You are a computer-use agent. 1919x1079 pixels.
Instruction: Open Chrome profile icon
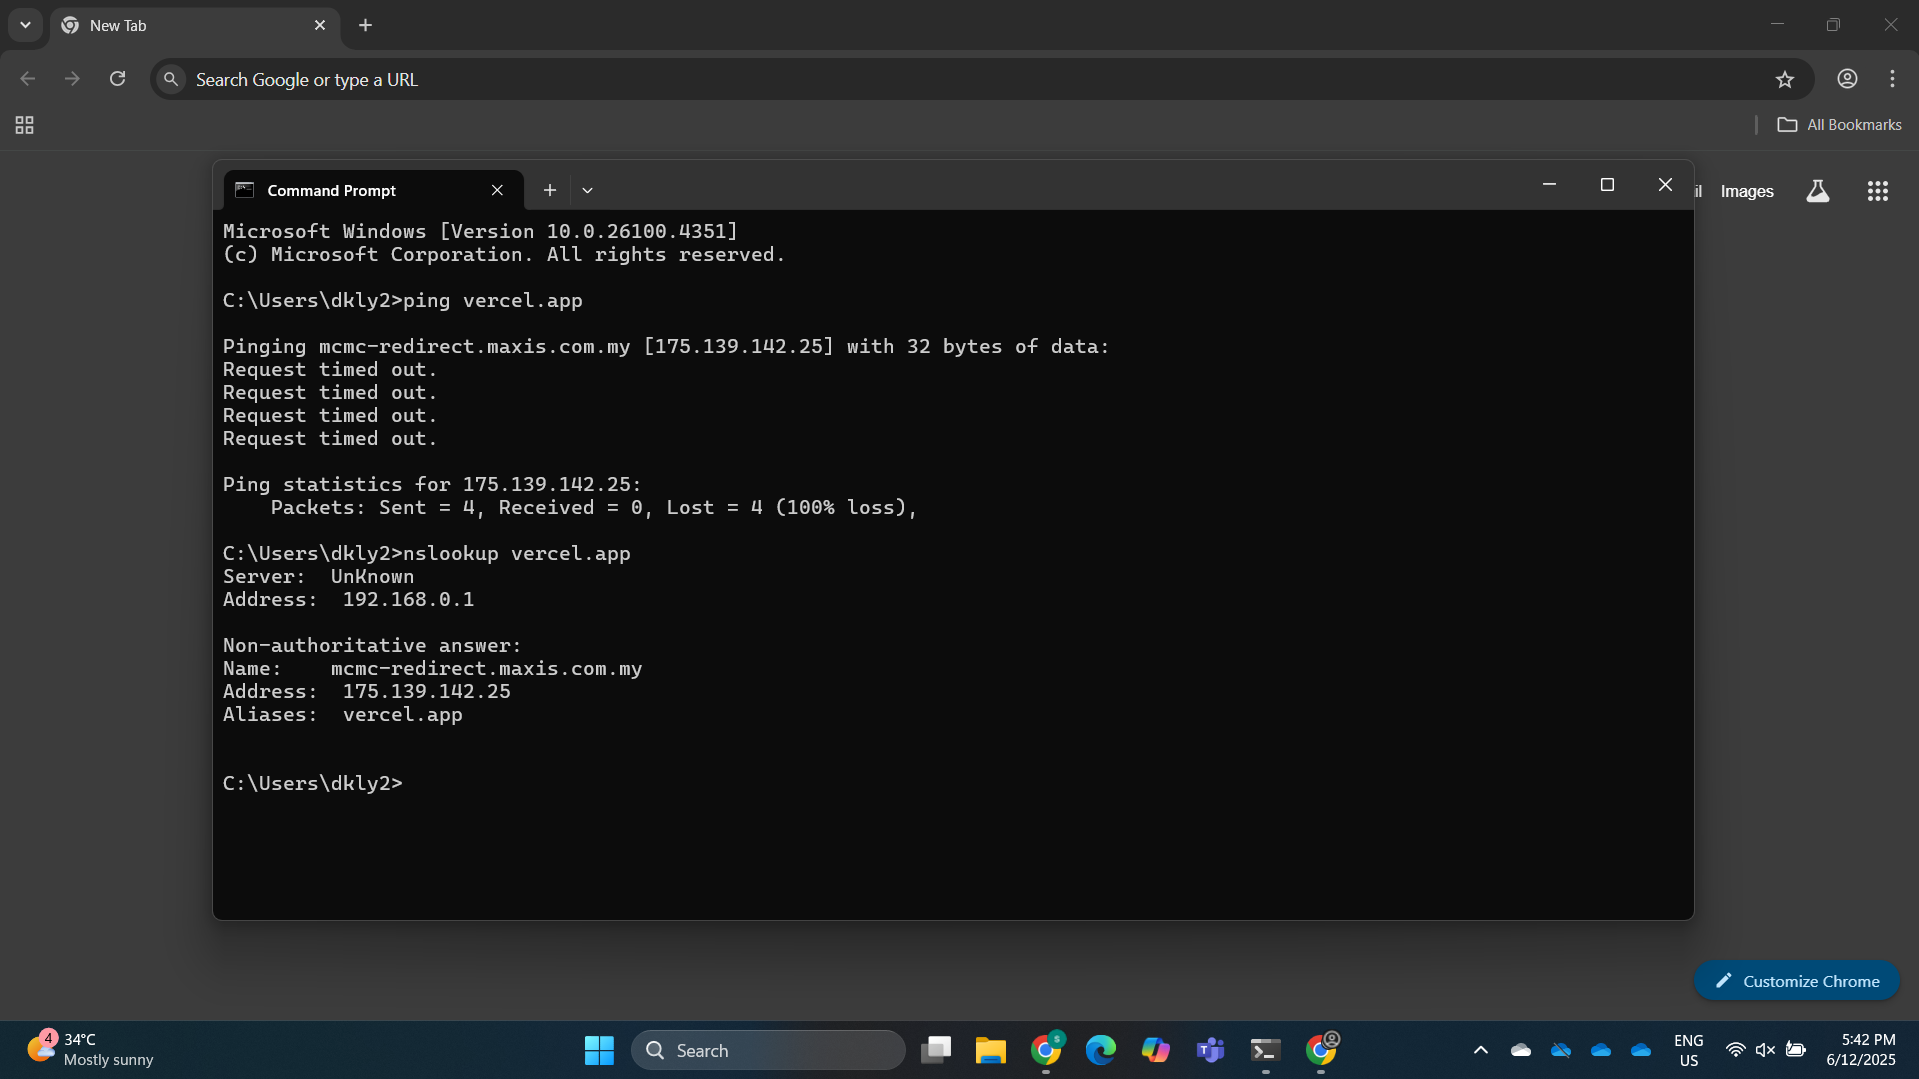1847,79
